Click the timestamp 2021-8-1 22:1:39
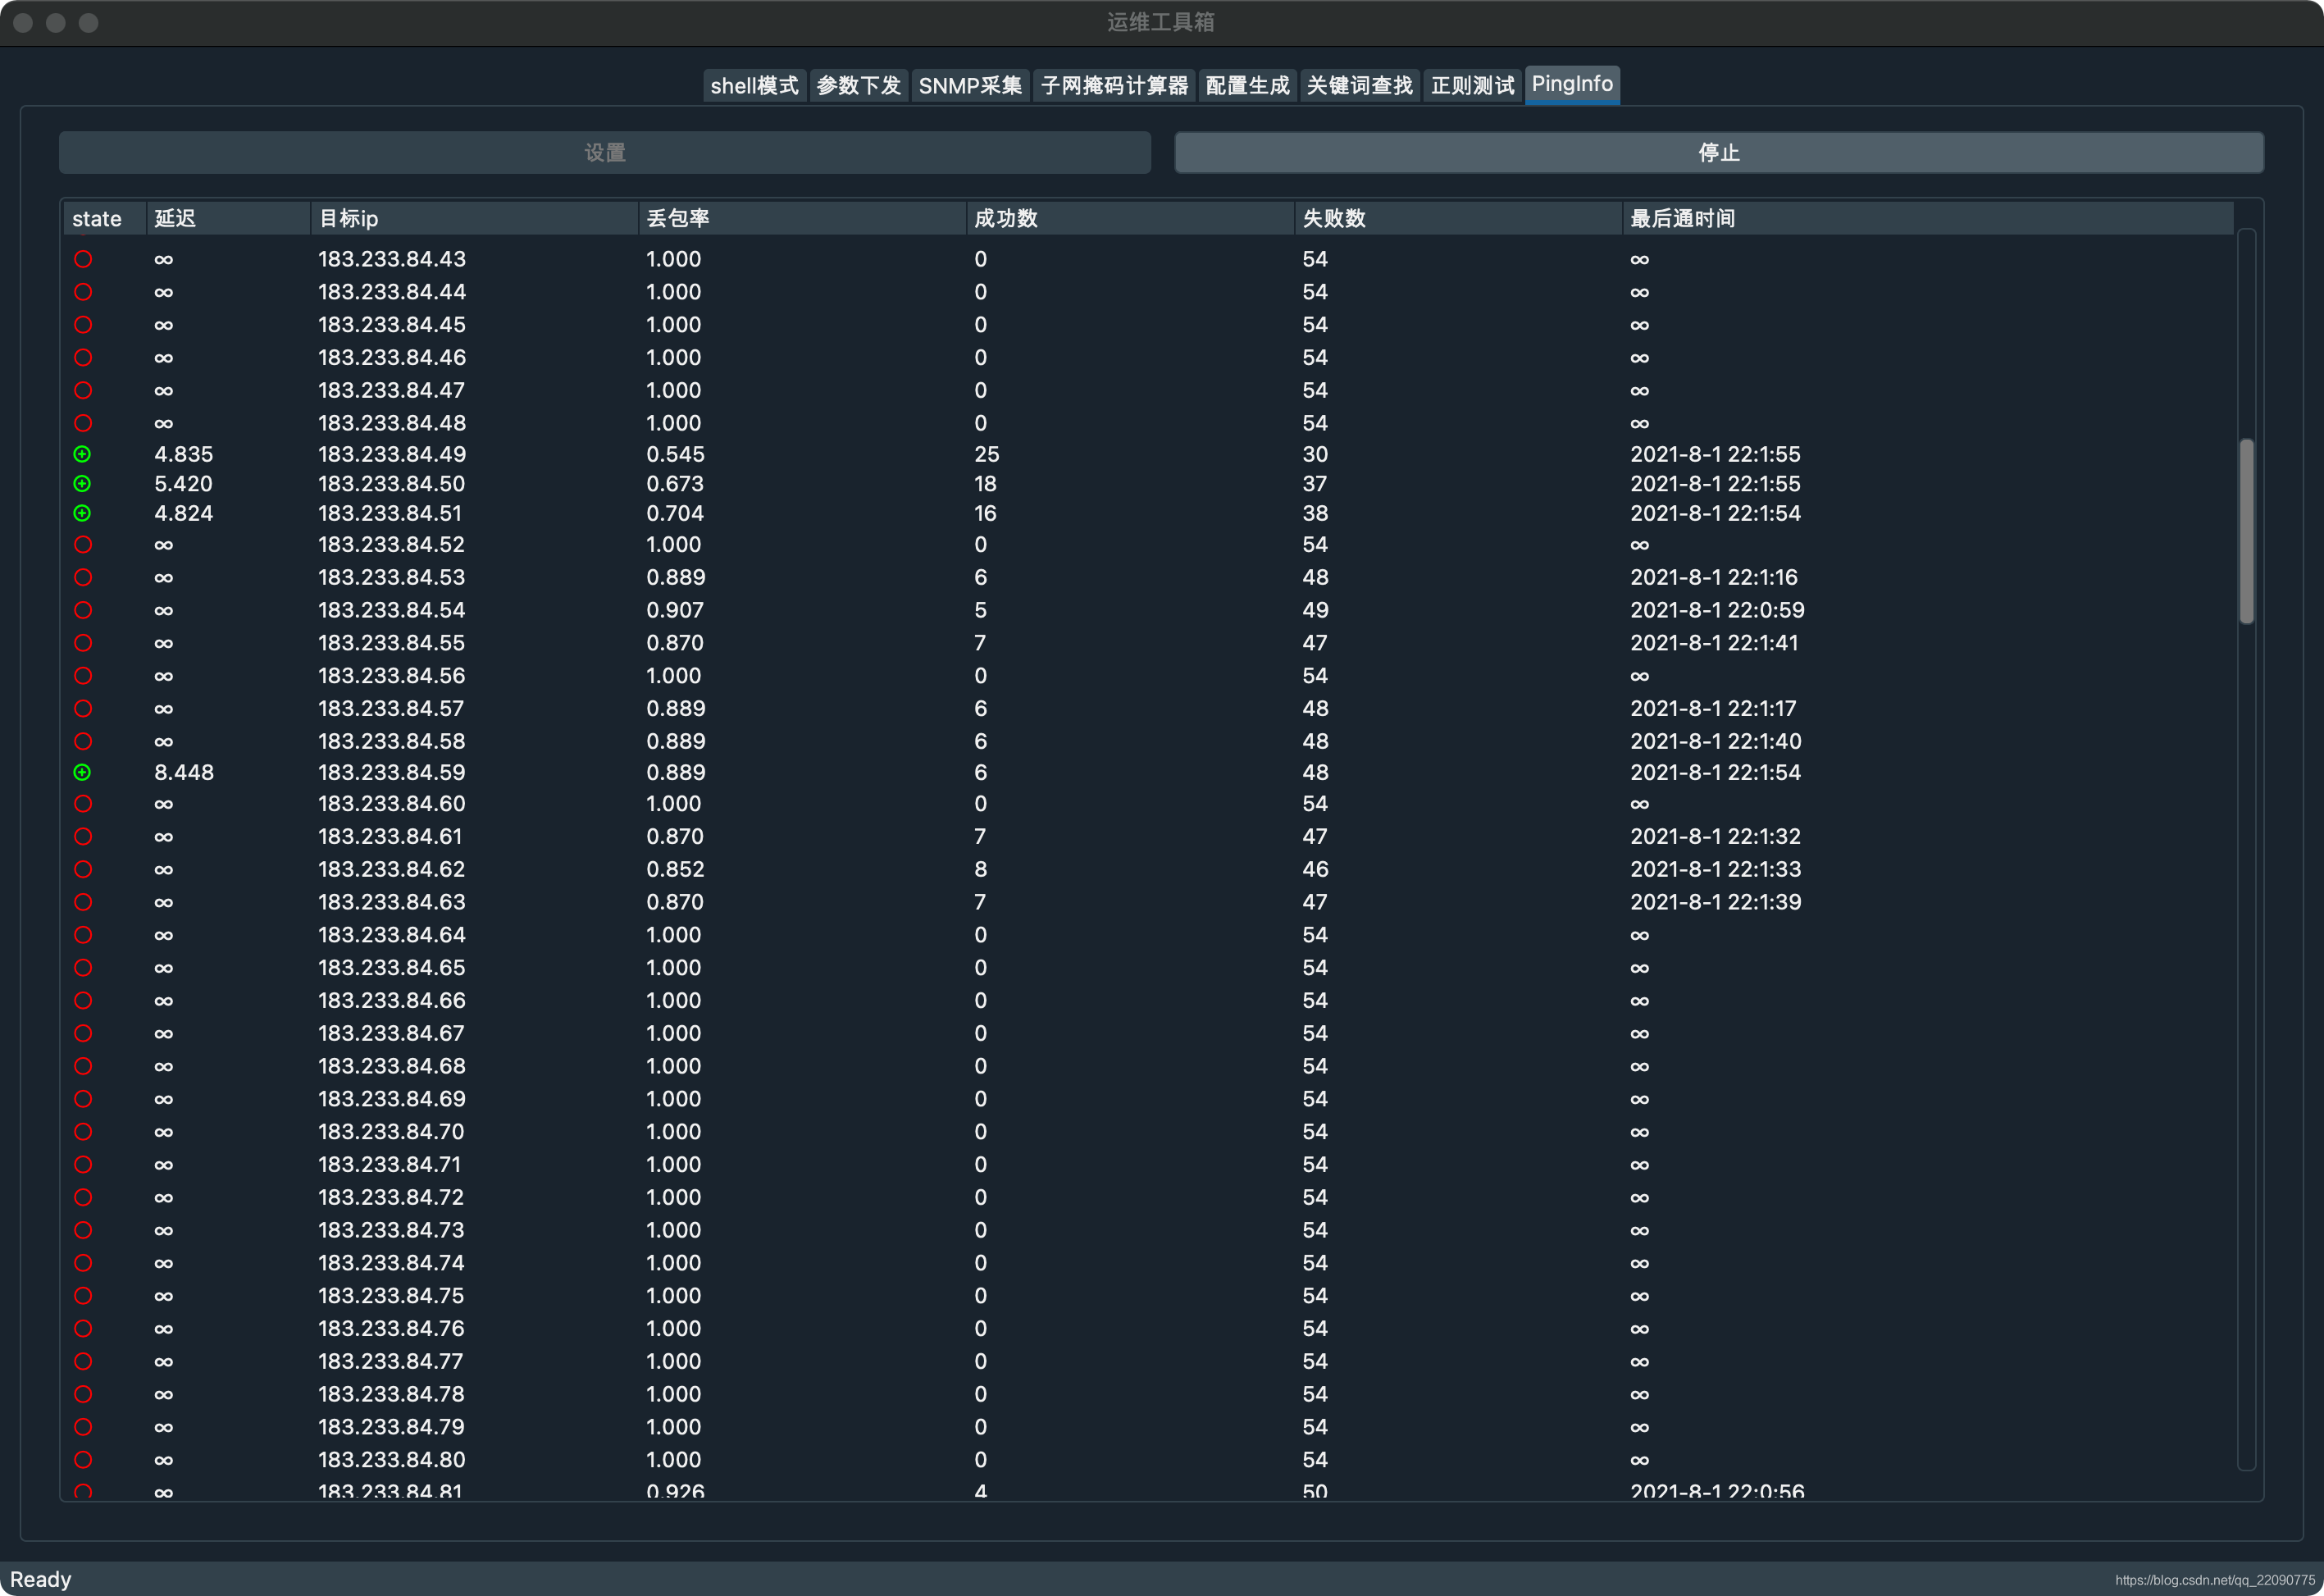This screenshot has height=1596, width=2324. click(x=1715, y=902)
